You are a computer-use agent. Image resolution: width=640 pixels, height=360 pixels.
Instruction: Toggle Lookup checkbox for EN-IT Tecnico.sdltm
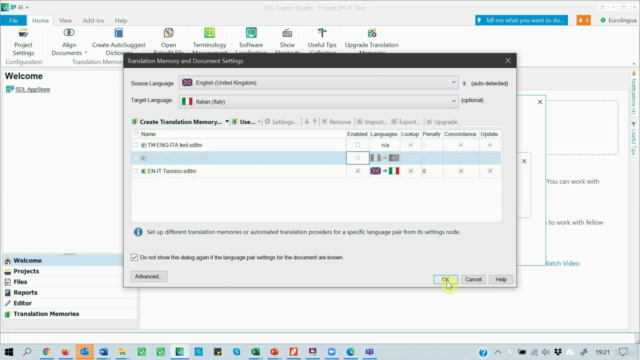pyautogui.click(x=411, y=171)
